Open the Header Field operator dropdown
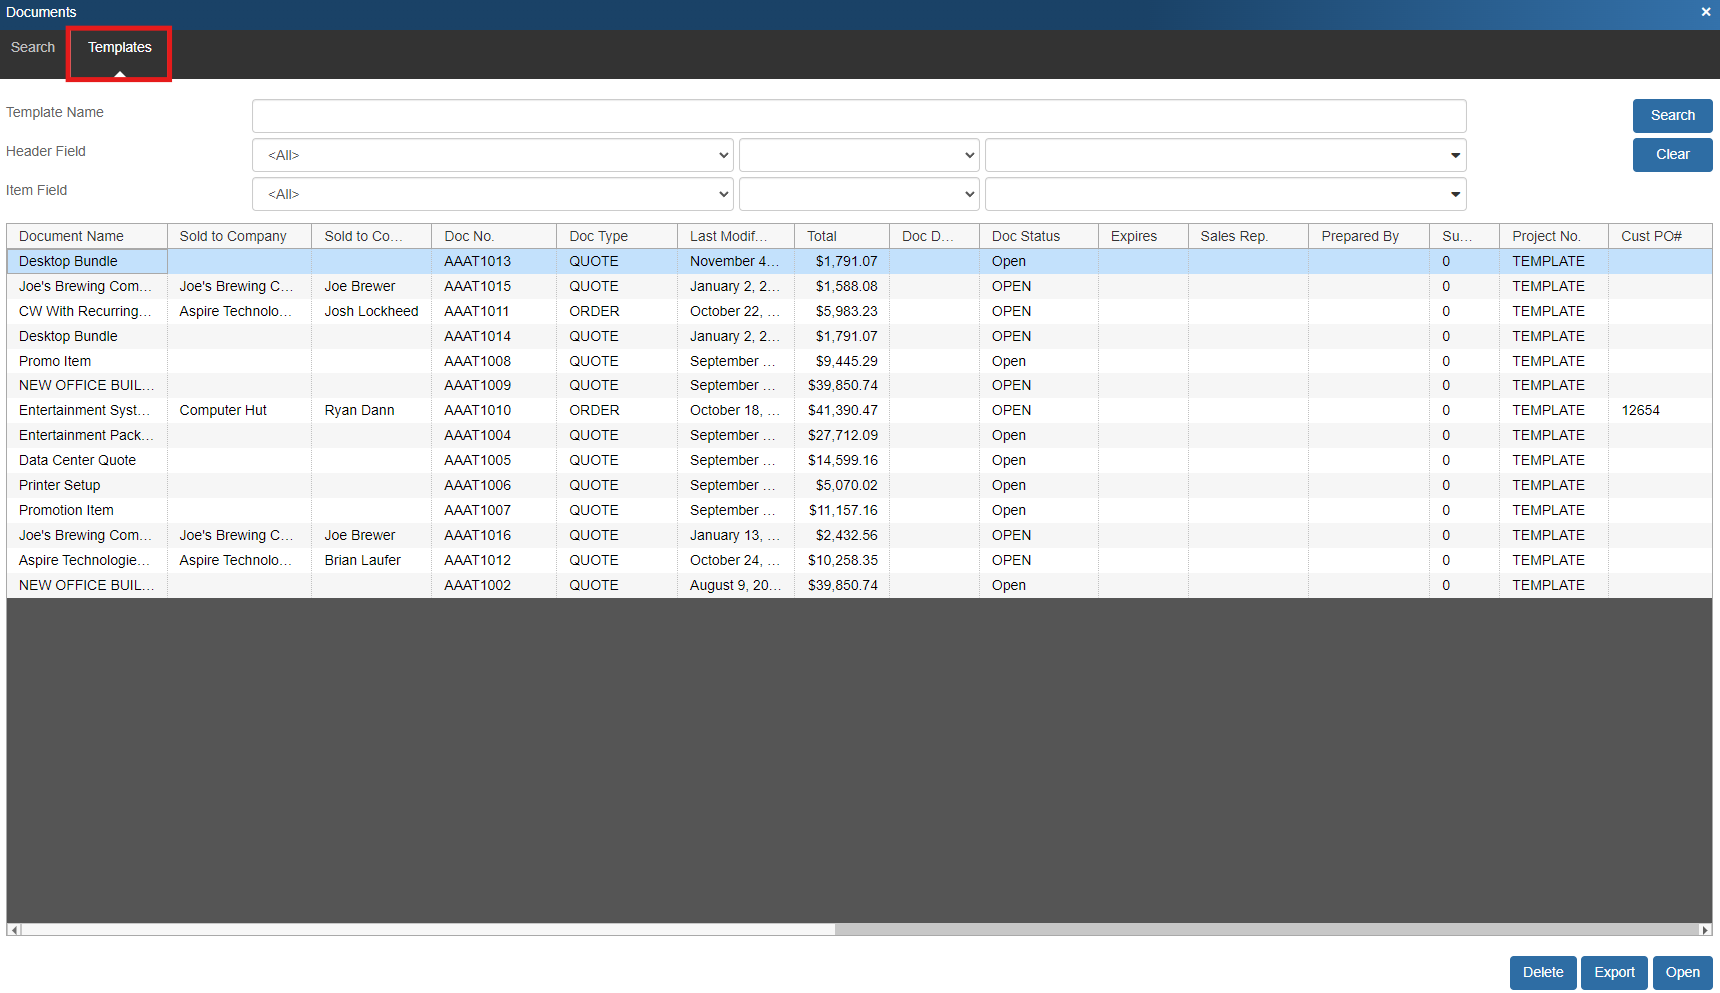The height and width of the screenshot is (993, 1720). click(x=858, y=155)
